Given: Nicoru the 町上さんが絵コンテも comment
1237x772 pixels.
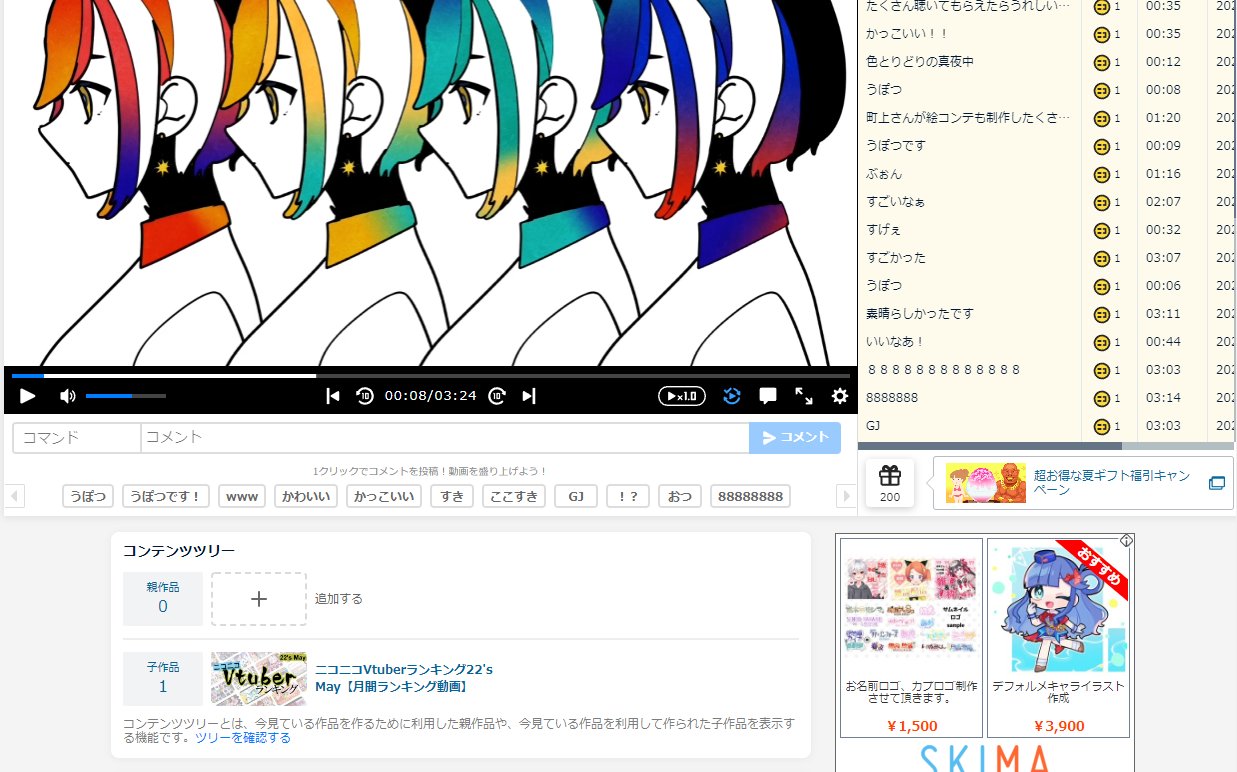Looking at the screenshot, I should click(x=1101, y=118).
